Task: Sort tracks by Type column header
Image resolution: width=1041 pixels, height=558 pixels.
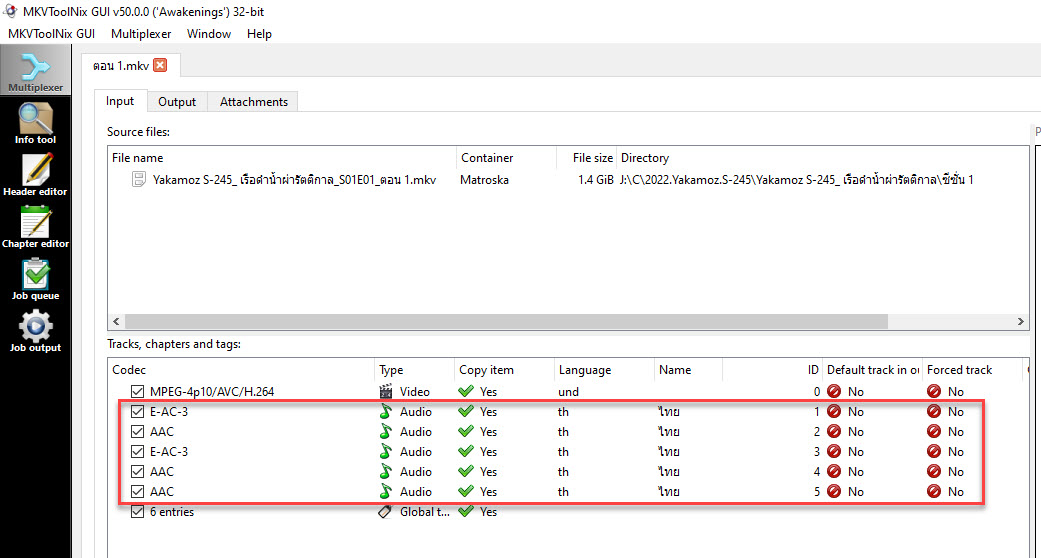Action: [x=415, y=370]
